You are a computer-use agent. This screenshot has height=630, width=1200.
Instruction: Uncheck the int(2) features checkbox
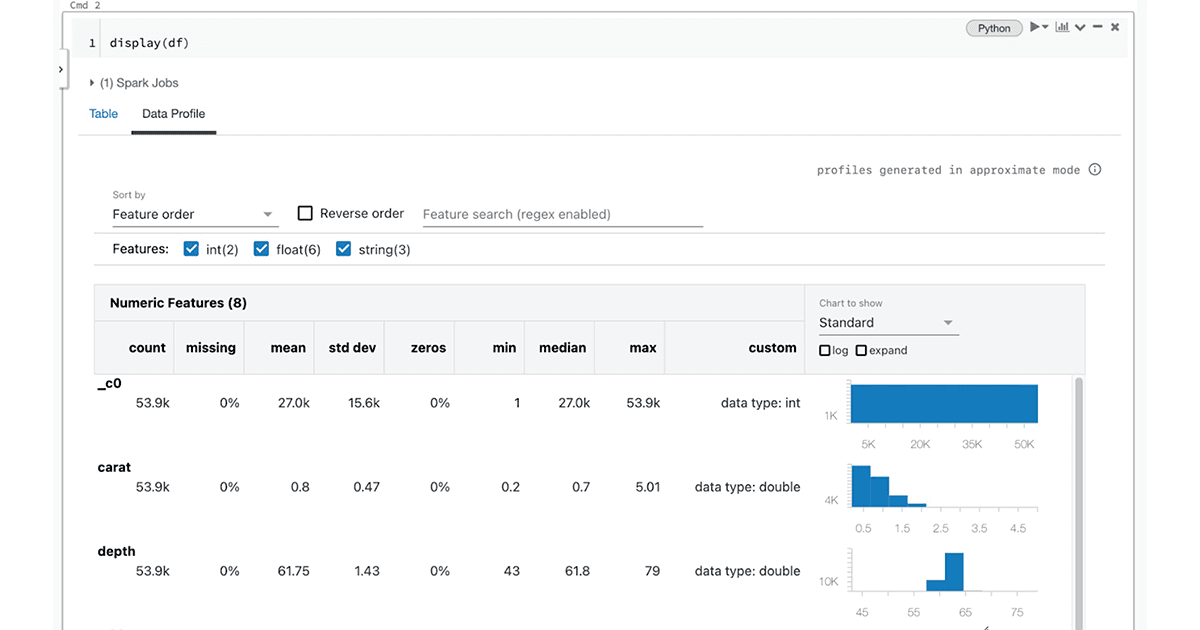coord(192,249)
